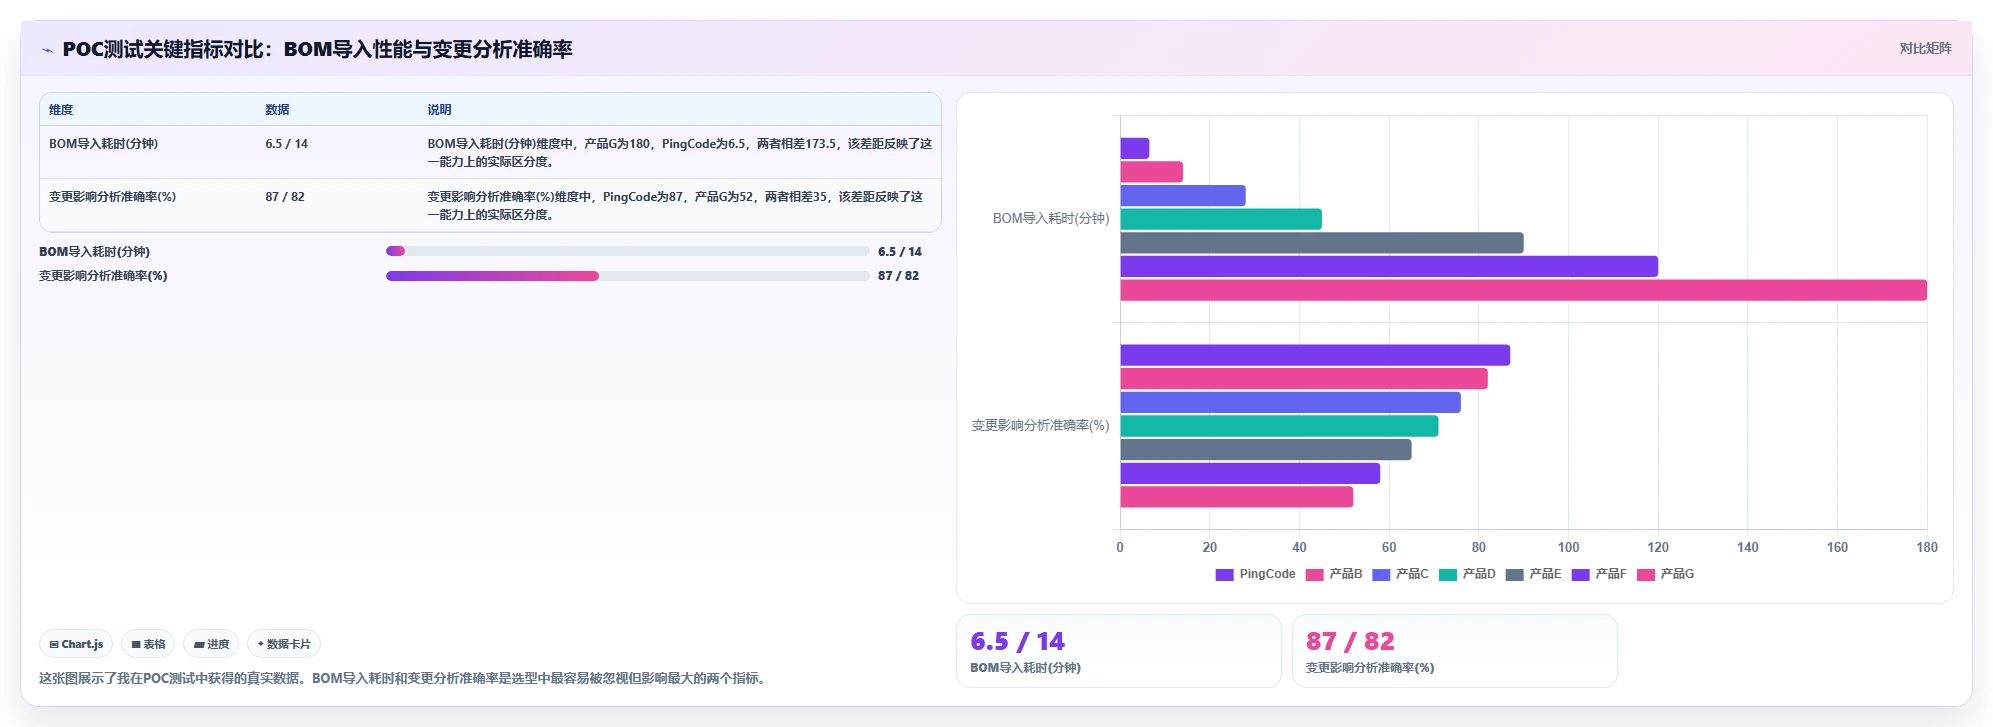Click the BOM导入耗时(分钟) y-axis label
Image resolution: width=1993 pixels, height=727 pixels.
(x=1050, y=218)
